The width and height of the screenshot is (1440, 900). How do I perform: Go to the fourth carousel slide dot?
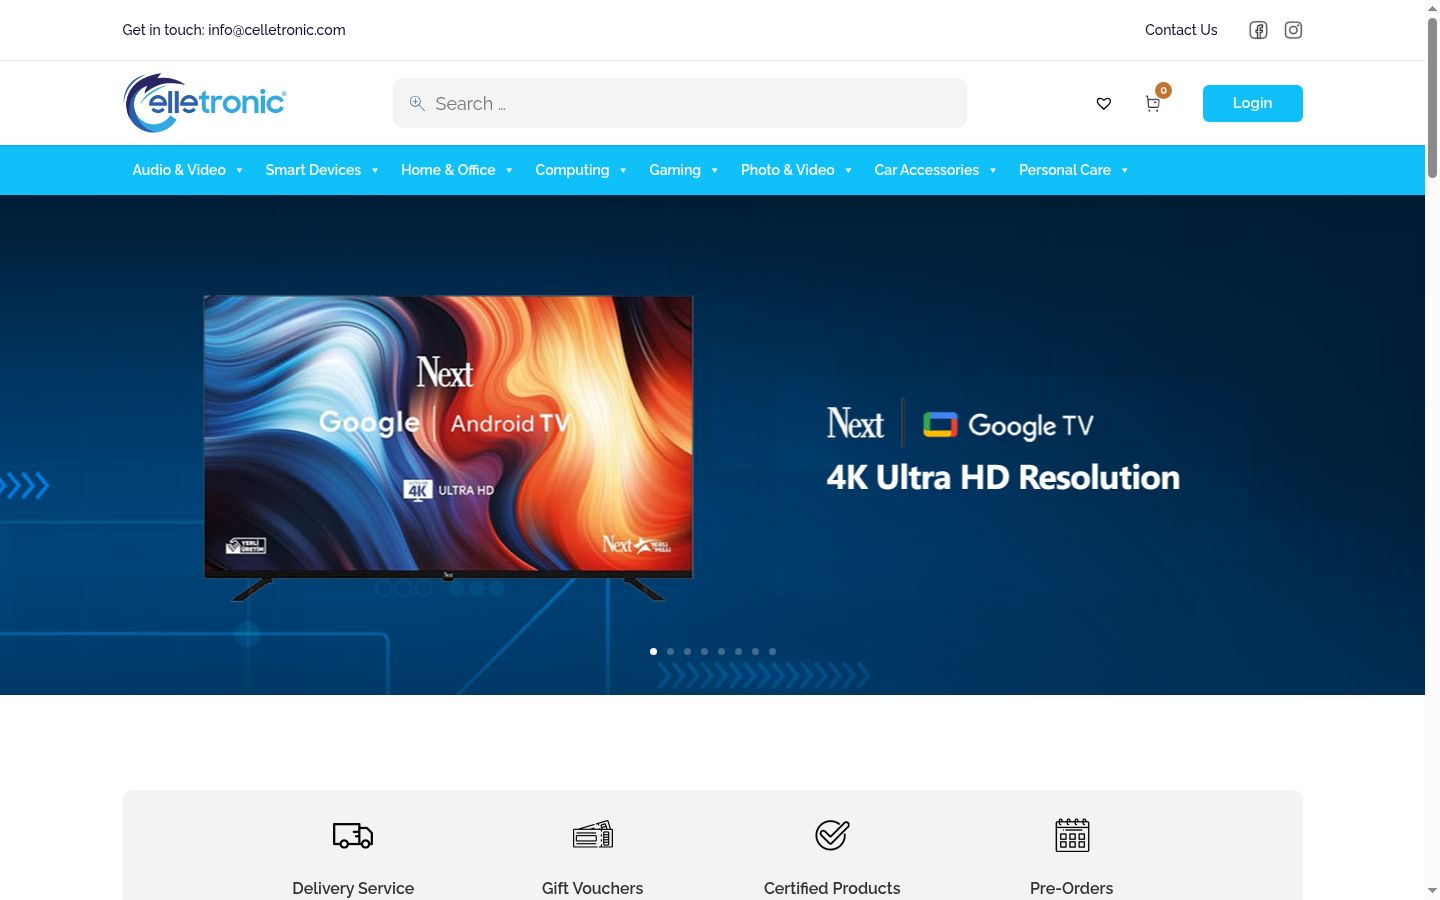(705, 651)
